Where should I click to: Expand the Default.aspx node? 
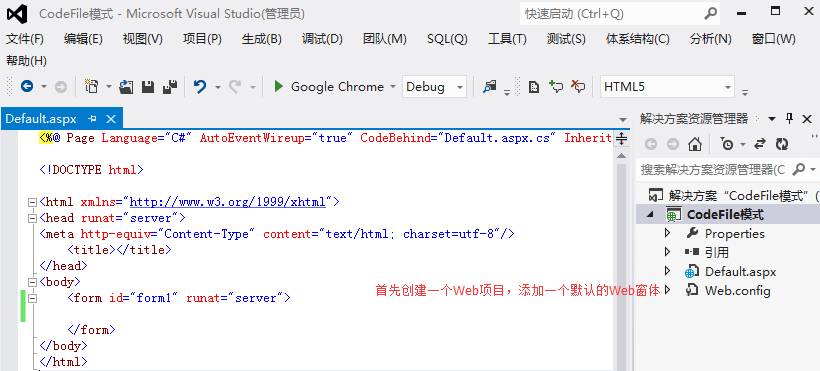coord(667,271)
